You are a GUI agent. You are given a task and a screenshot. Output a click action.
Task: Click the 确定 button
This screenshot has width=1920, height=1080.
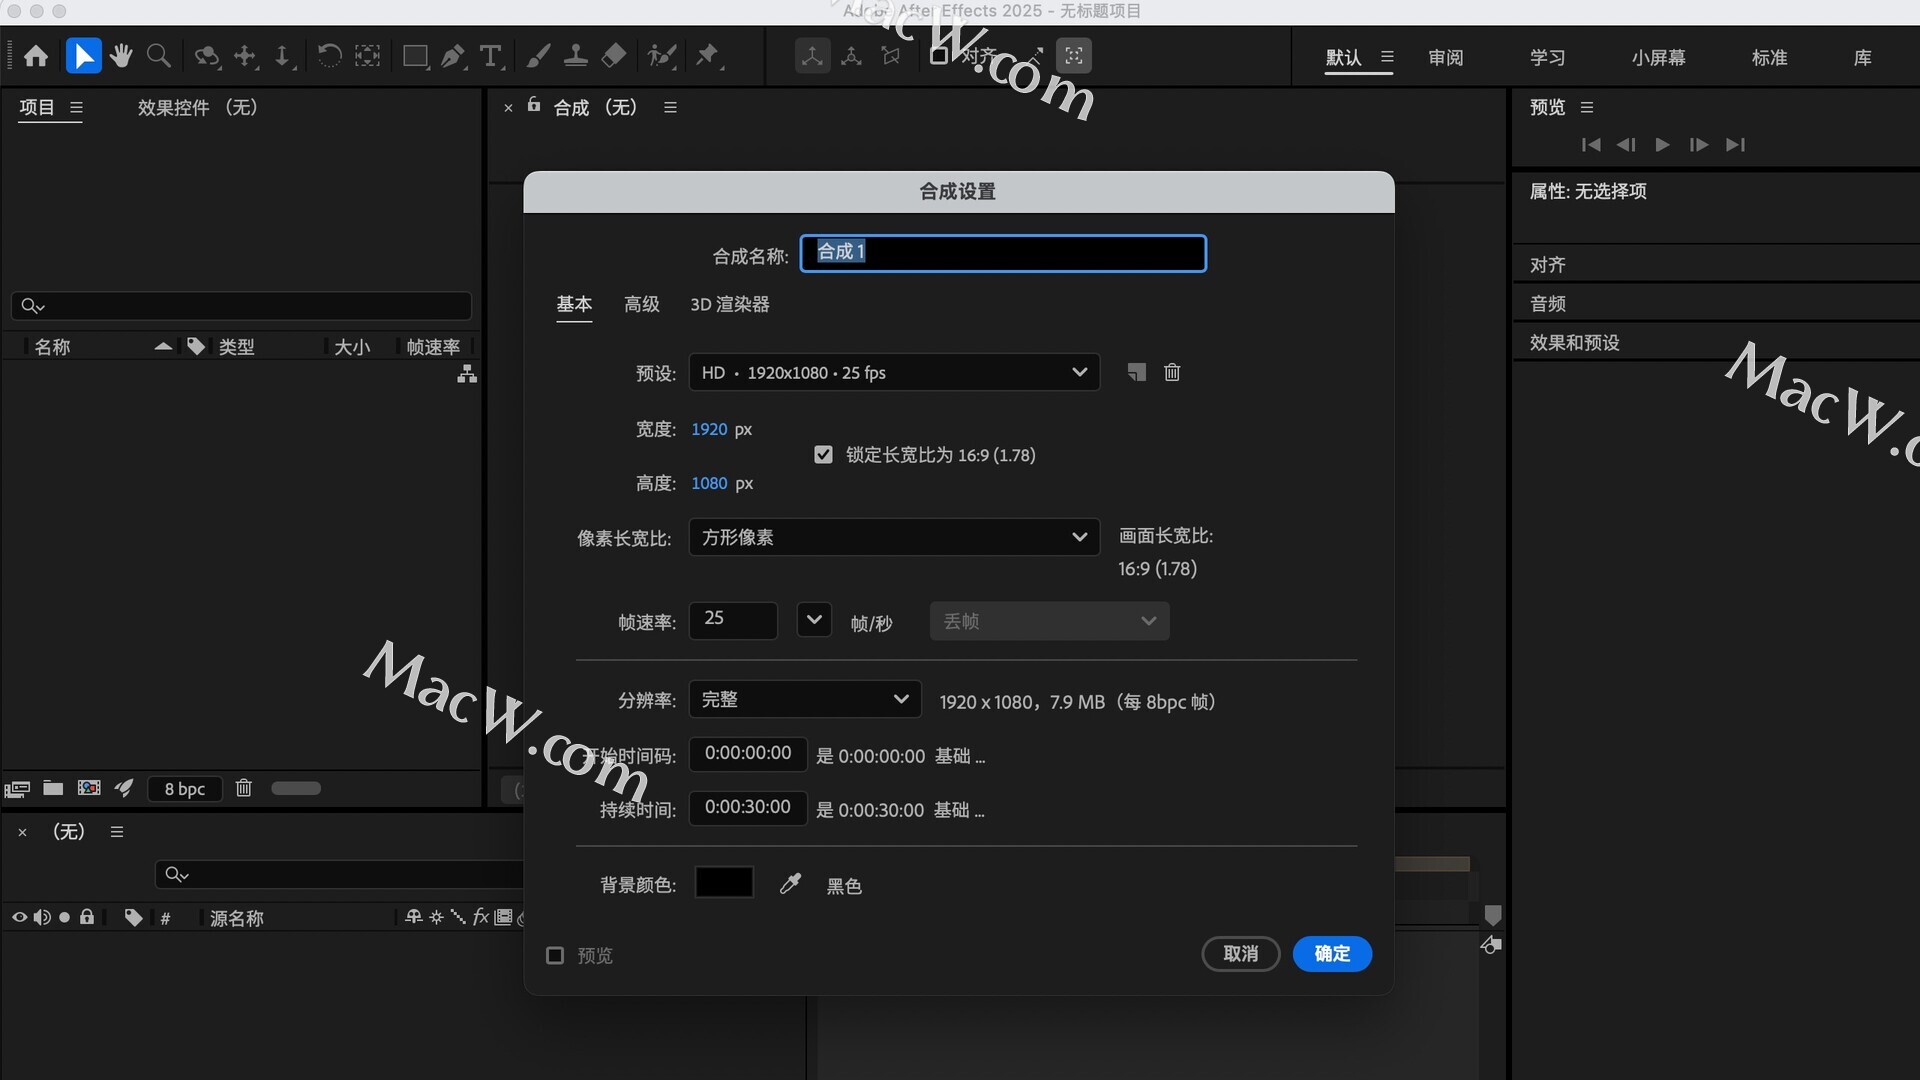point(1332,954)
